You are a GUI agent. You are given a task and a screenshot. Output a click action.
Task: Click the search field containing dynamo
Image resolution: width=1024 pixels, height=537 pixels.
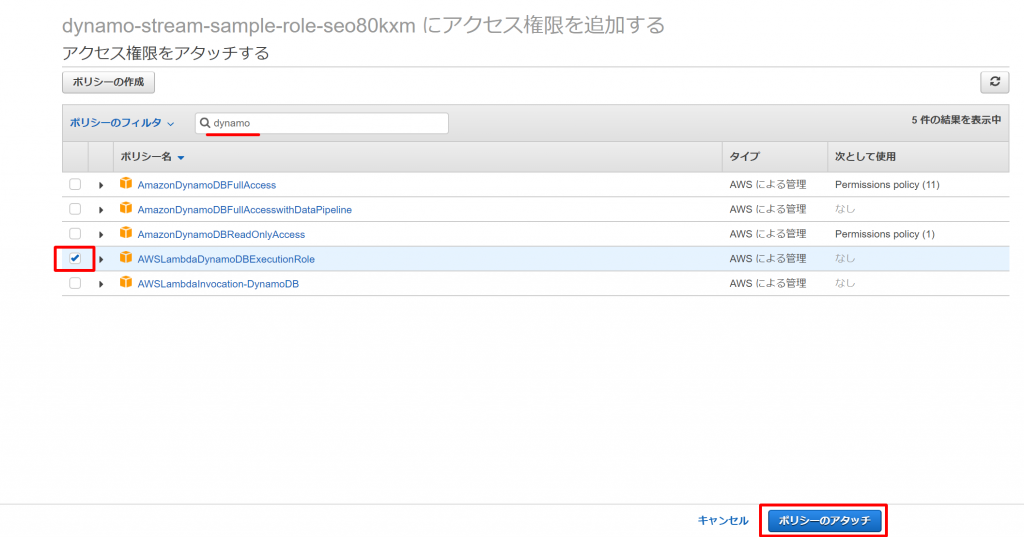click(322, 123)
